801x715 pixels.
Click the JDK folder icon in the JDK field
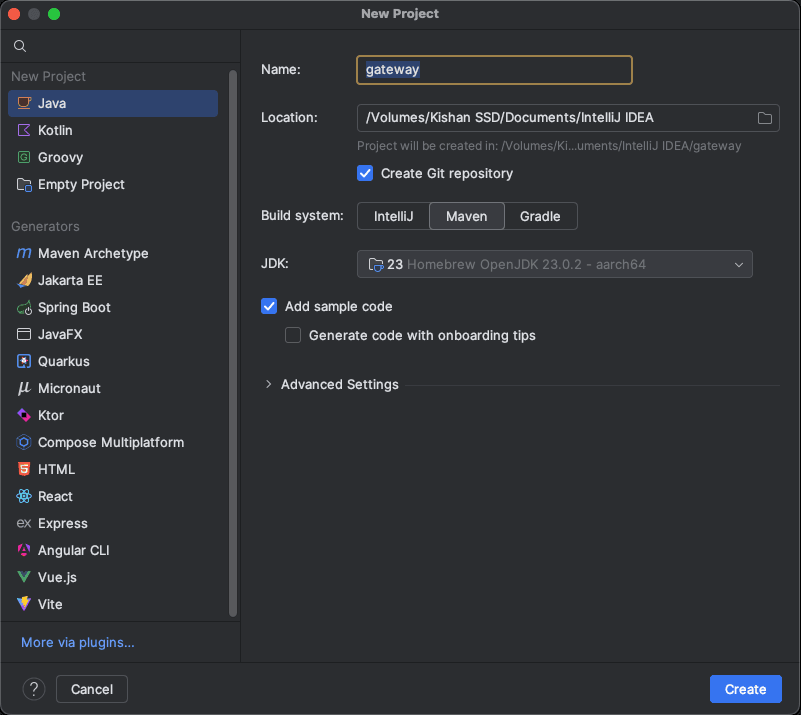coord(376,265)
